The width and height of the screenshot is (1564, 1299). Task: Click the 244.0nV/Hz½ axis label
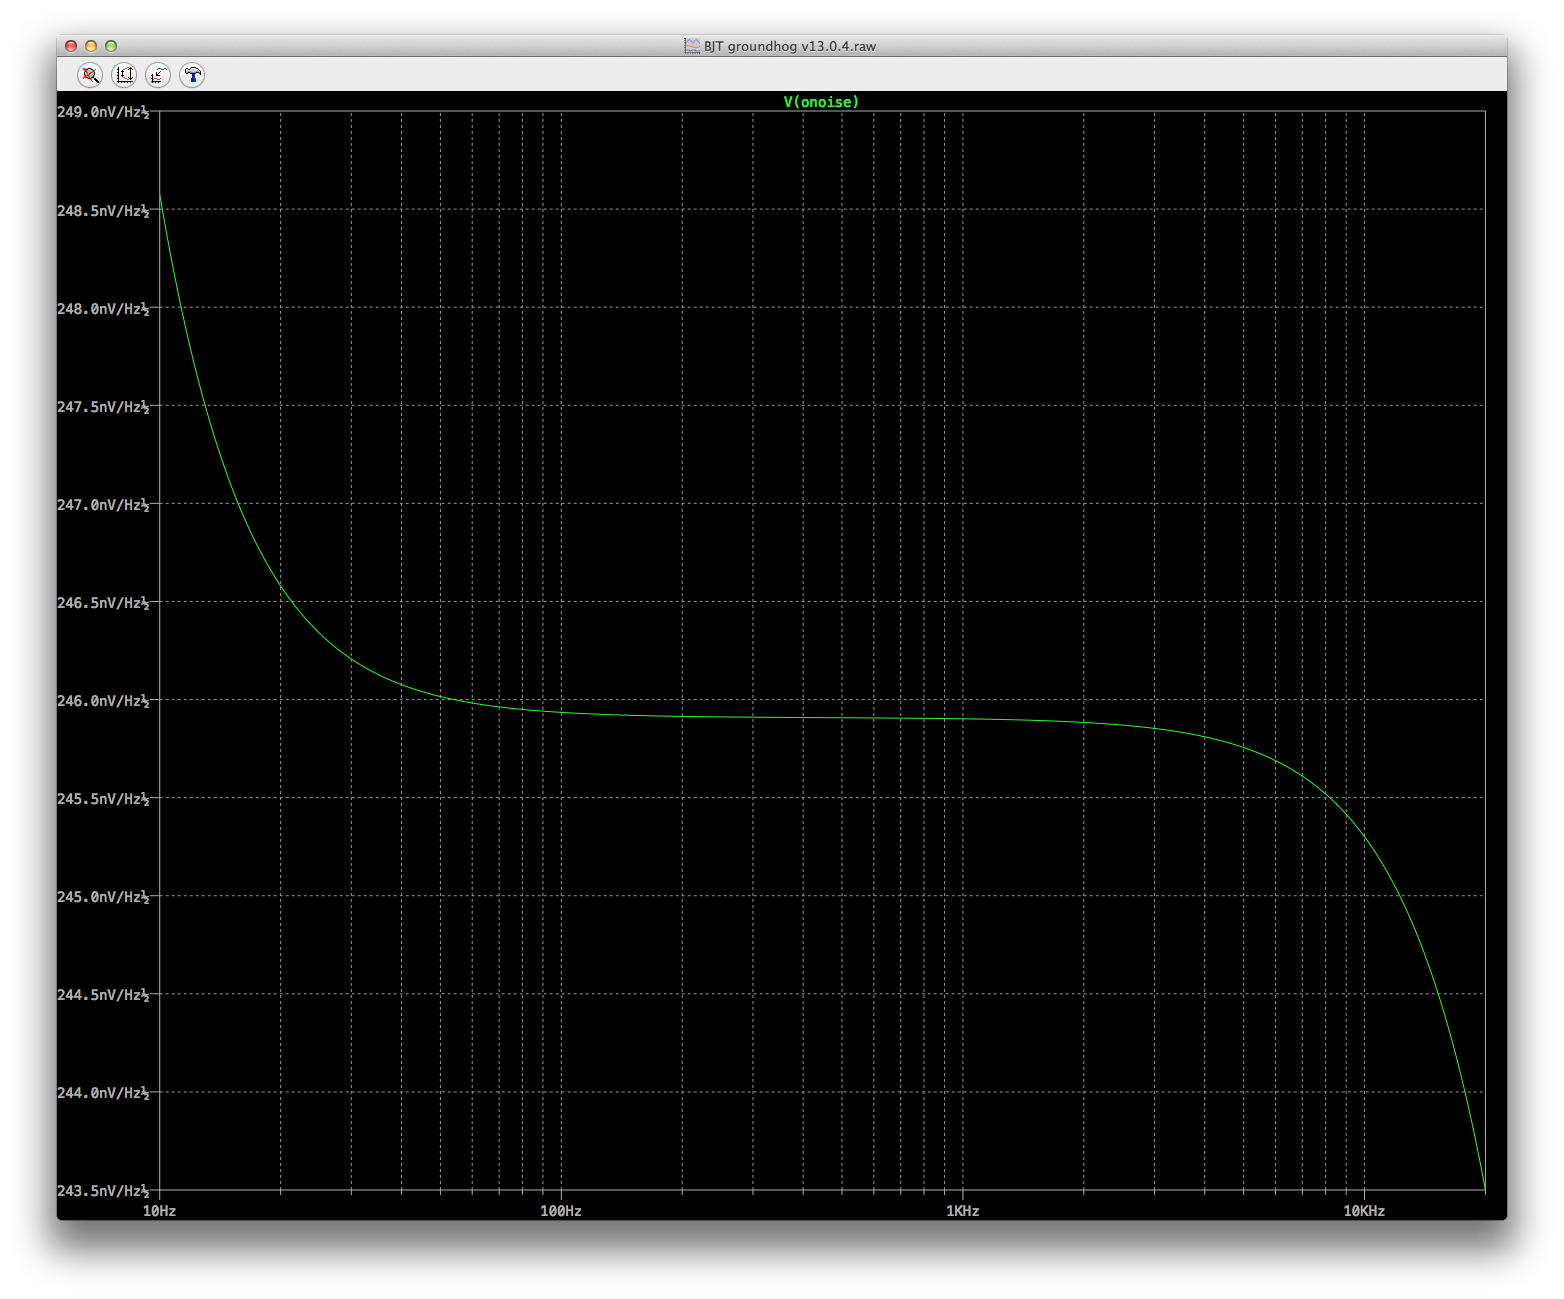click(x=103, y=1093)
